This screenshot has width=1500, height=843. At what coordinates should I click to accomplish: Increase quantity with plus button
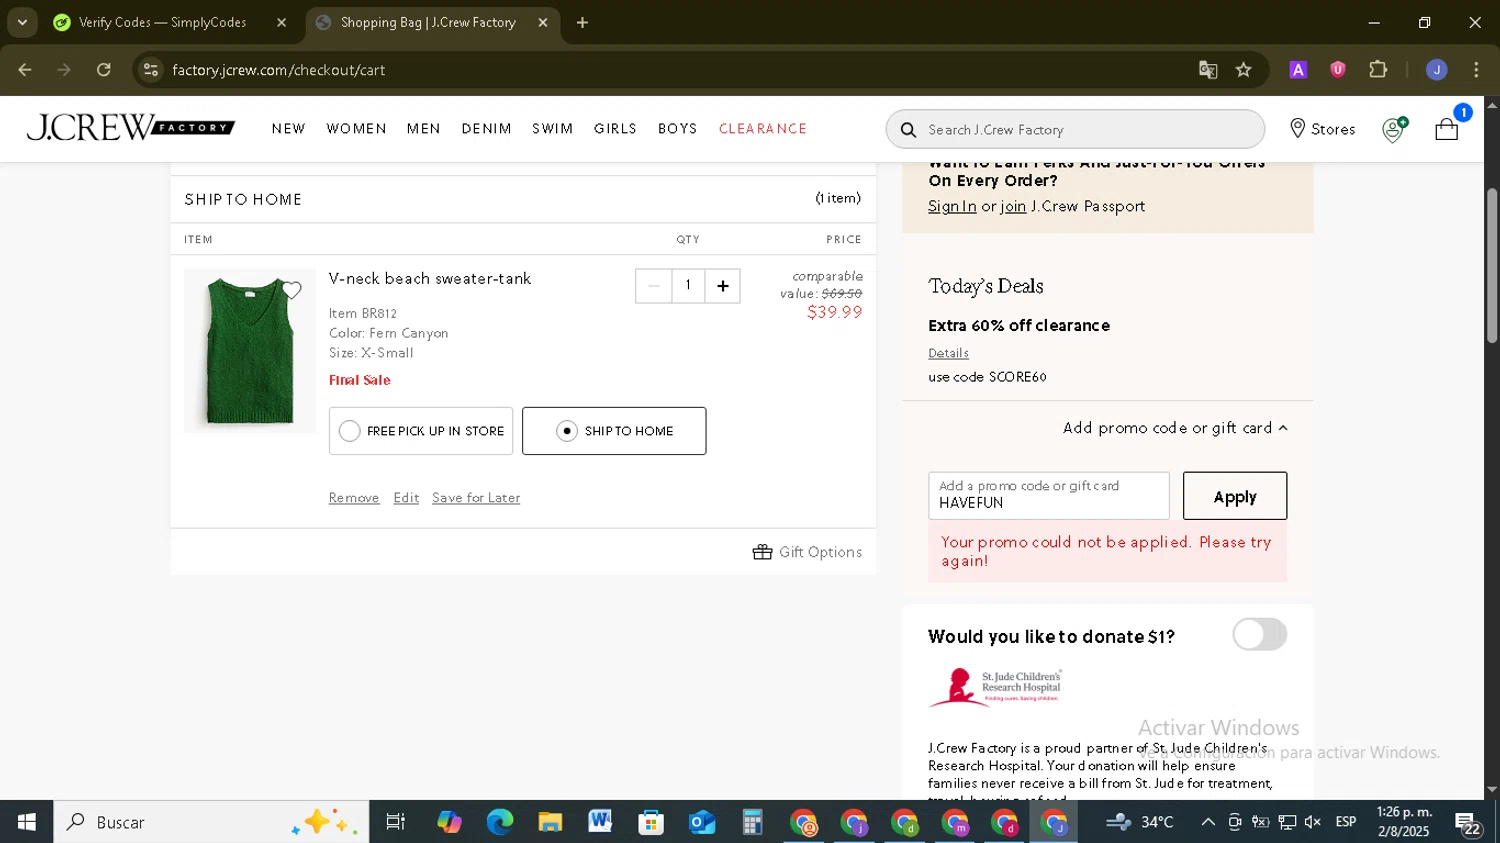pyautogui.click(x=723, y=286)
